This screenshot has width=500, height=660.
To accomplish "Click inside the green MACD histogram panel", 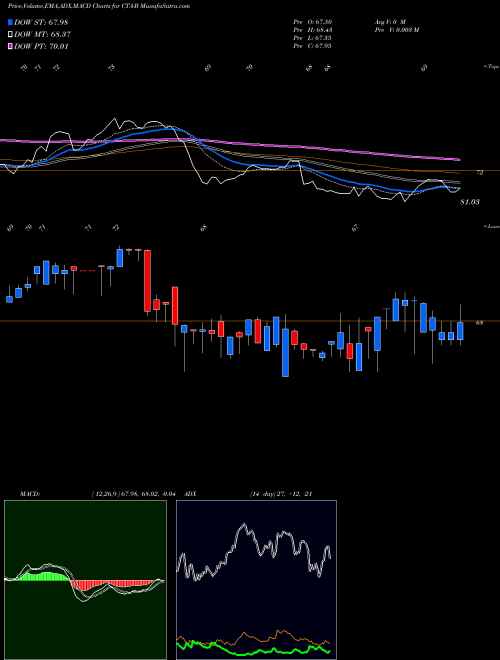I will (85, 580).
